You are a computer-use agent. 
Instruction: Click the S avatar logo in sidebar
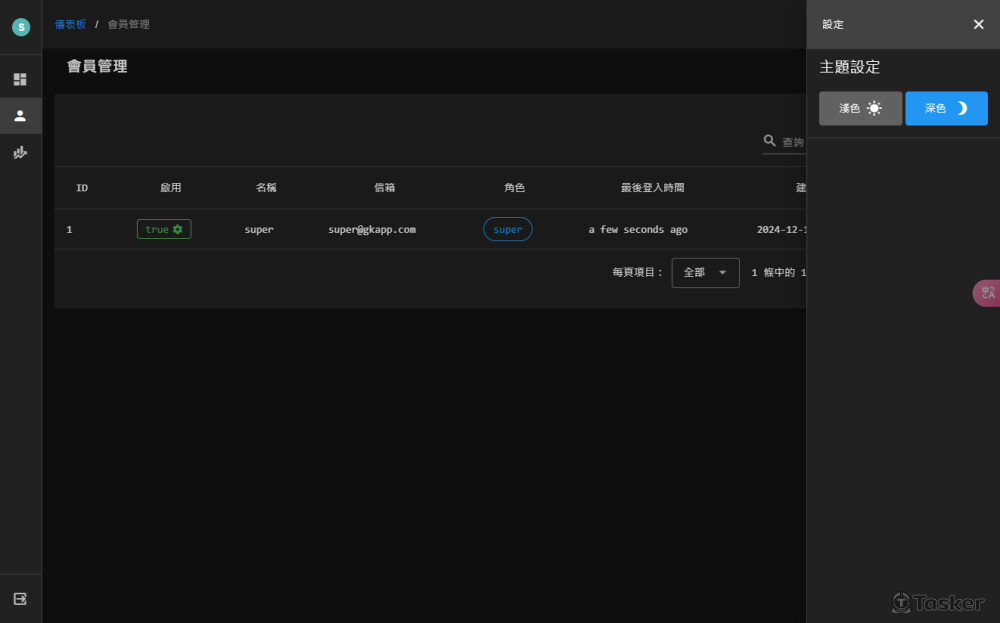pos(21,27)
